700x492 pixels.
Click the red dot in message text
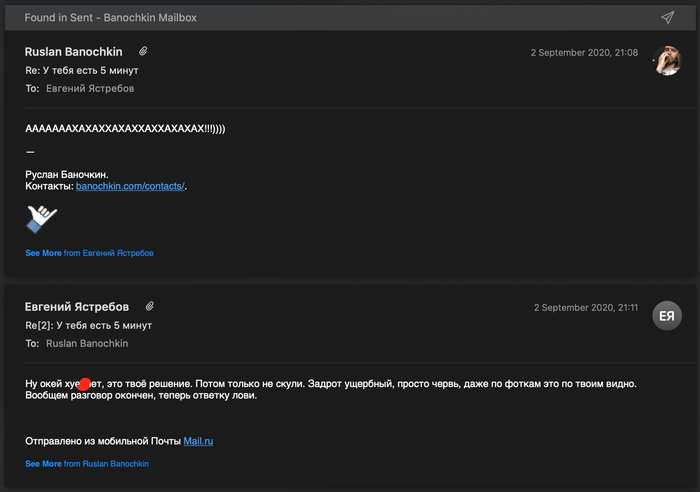tap(85, 384)
